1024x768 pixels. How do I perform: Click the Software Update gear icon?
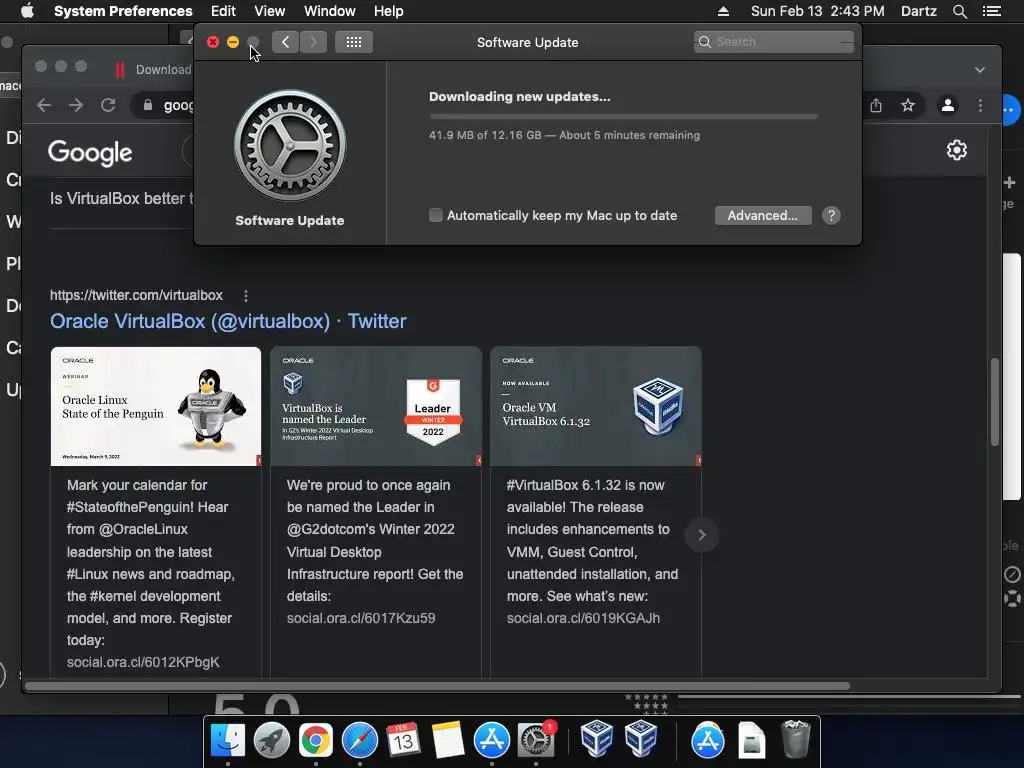pyautogui.click(x=290, y=145)
